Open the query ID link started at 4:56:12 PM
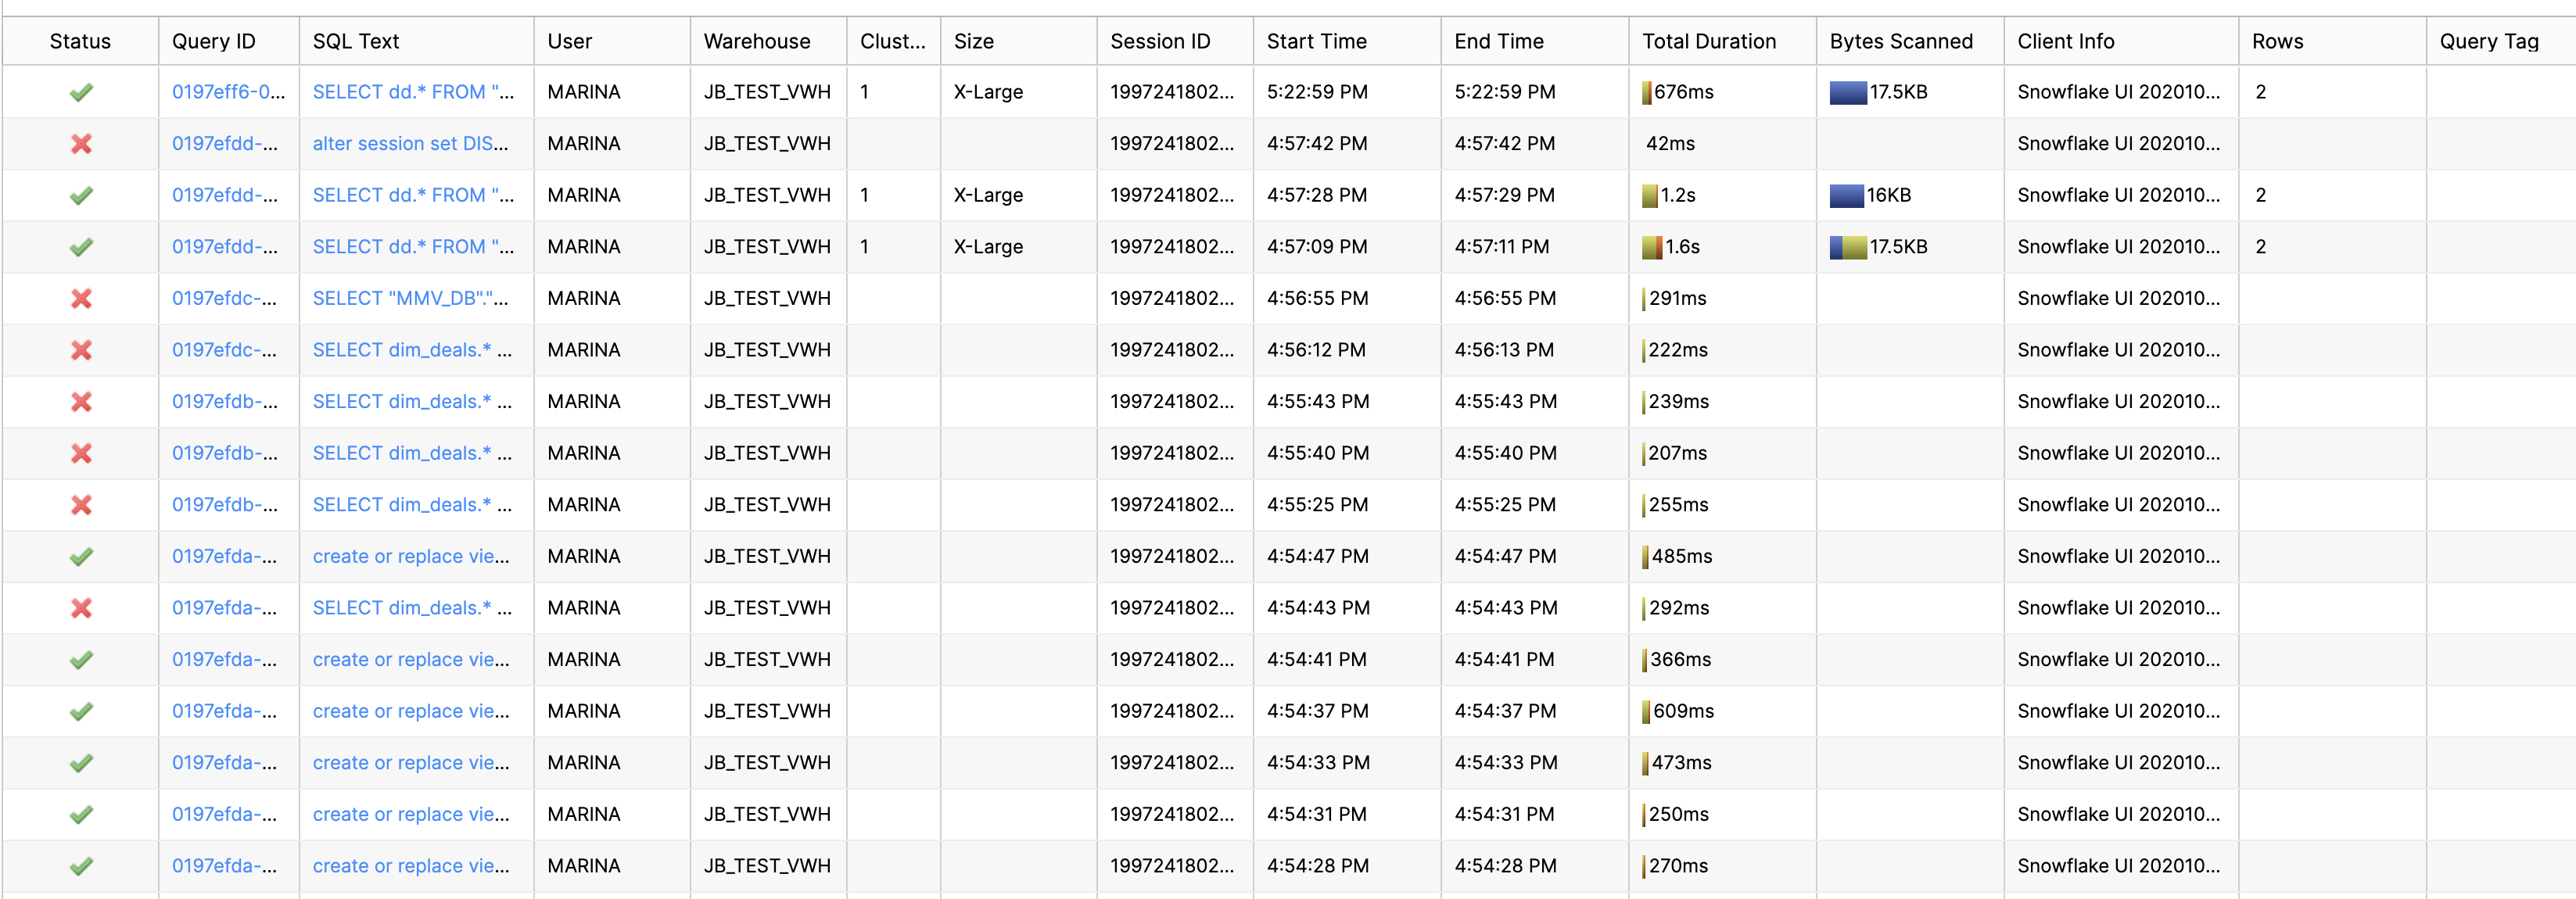 click(225, 350)
